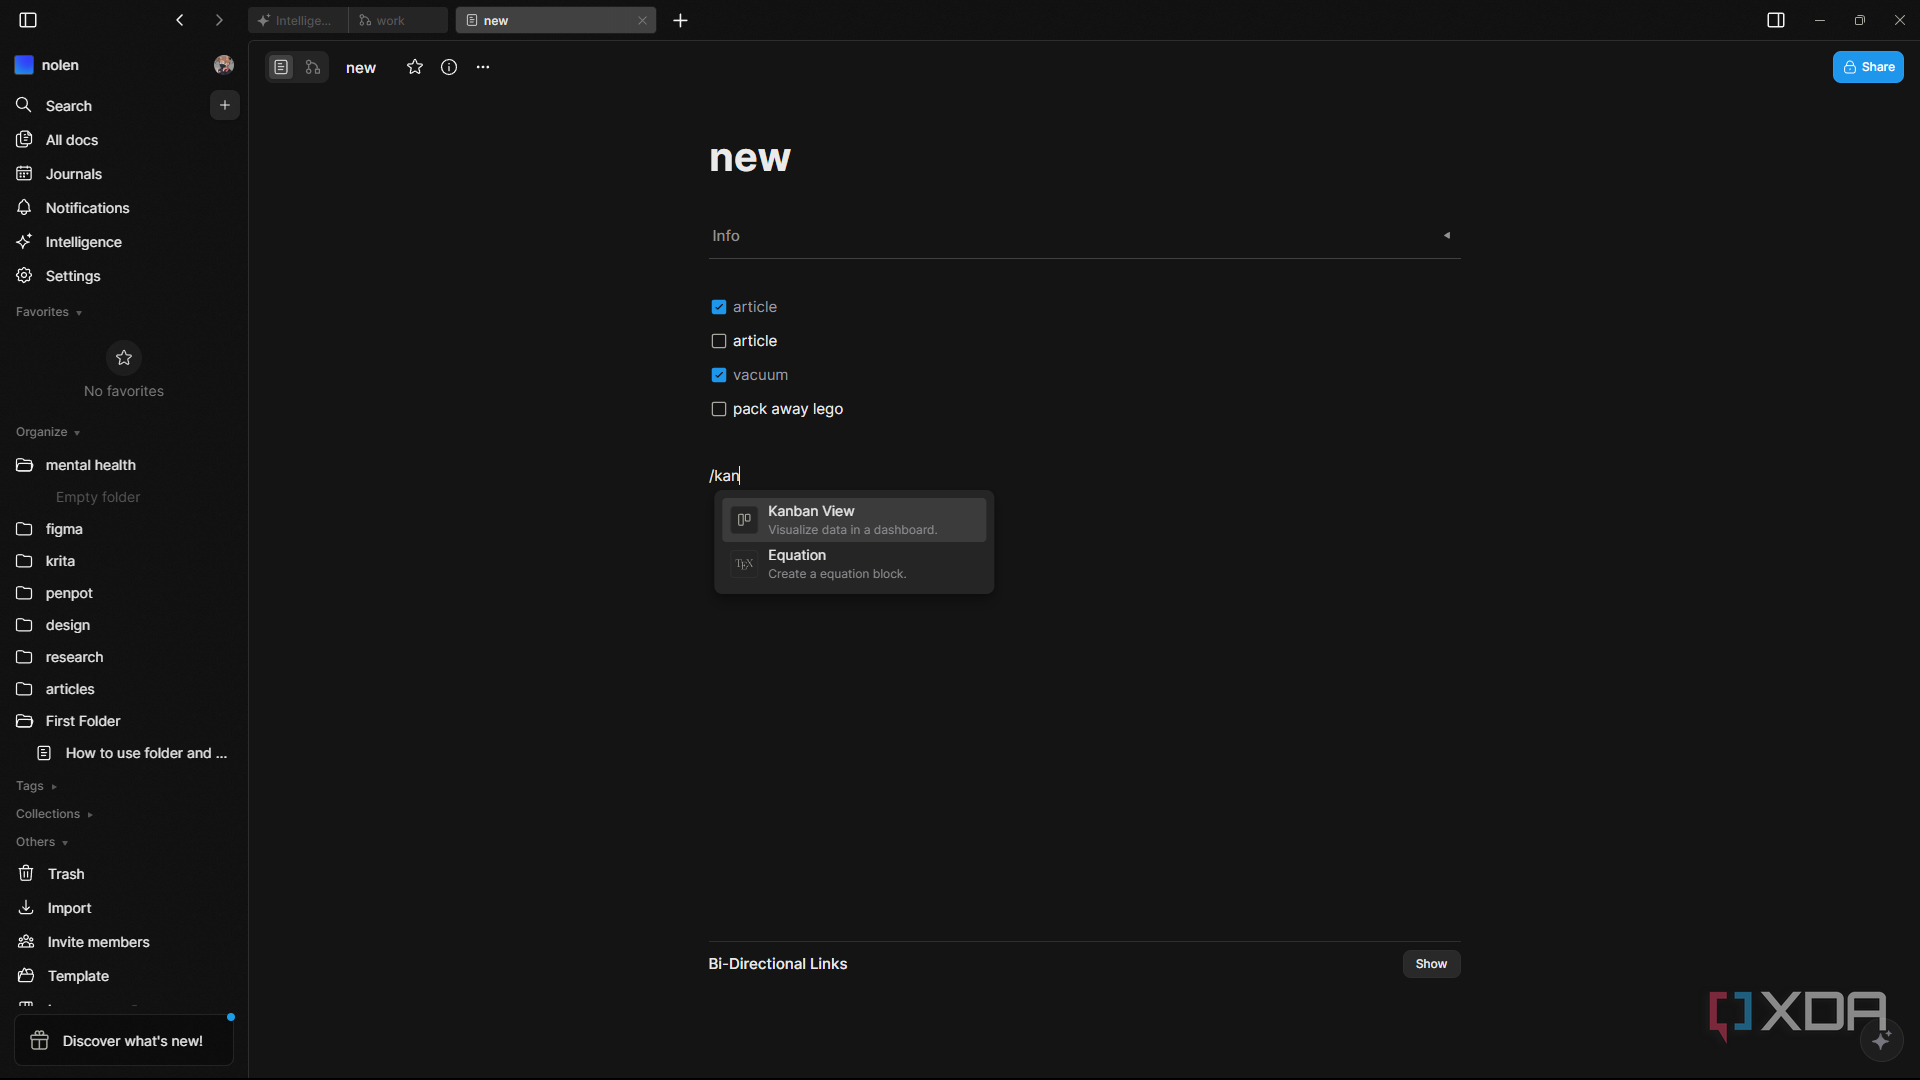Go forward with the right arrow
The height and width of the screenshot is (1080, 1920).
219,20
